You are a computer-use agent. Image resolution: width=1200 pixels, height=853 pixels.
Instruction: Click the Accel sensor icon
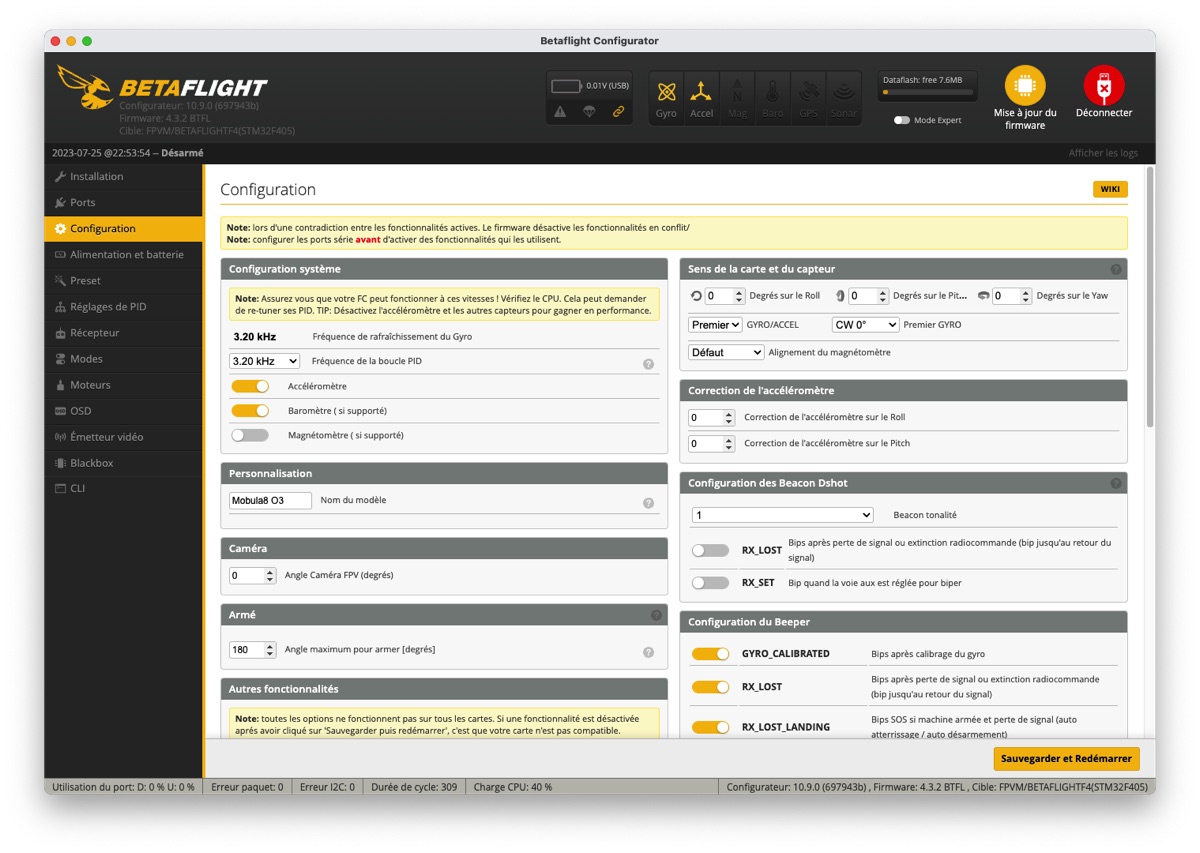[x=702, y=91]
